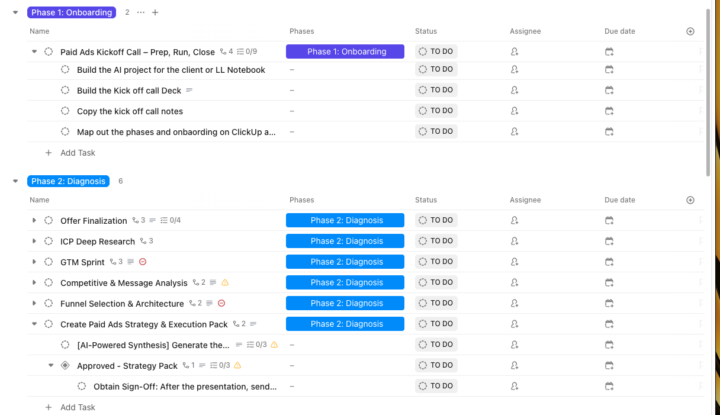Click the Phase 2: Diagnosis group label
This screenshot has width=720, height=415.
point(68,181)
